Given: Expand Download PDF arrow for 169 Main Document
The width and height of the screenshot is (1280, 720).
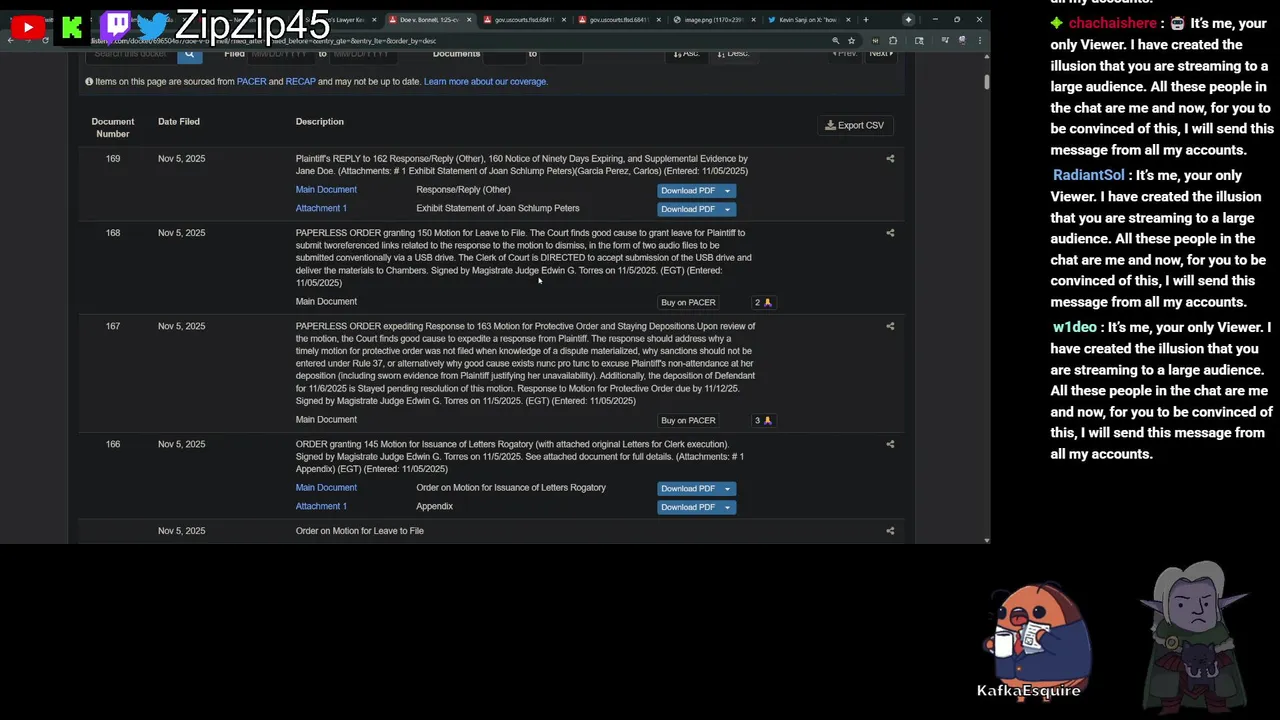Looking at the screenshot, I should coord(727,190).
